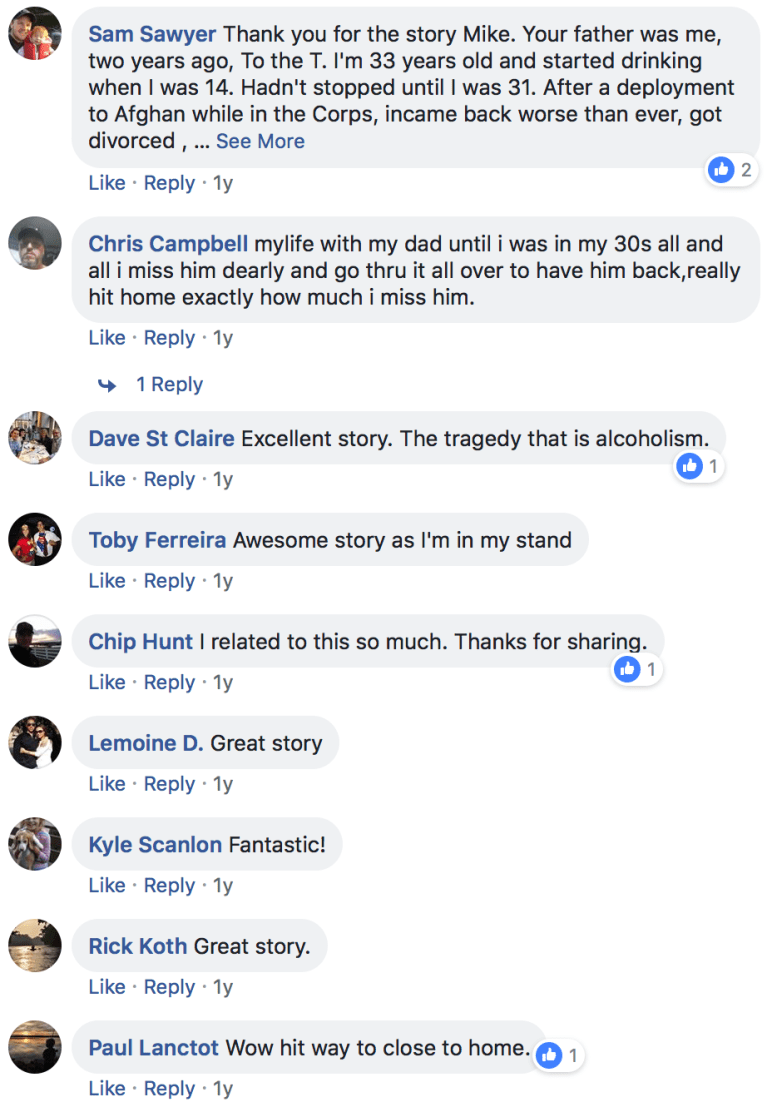Click the like count icon on Dave St Claire's comment
The height and width of the screenshot is (1107, 767).
689,465
